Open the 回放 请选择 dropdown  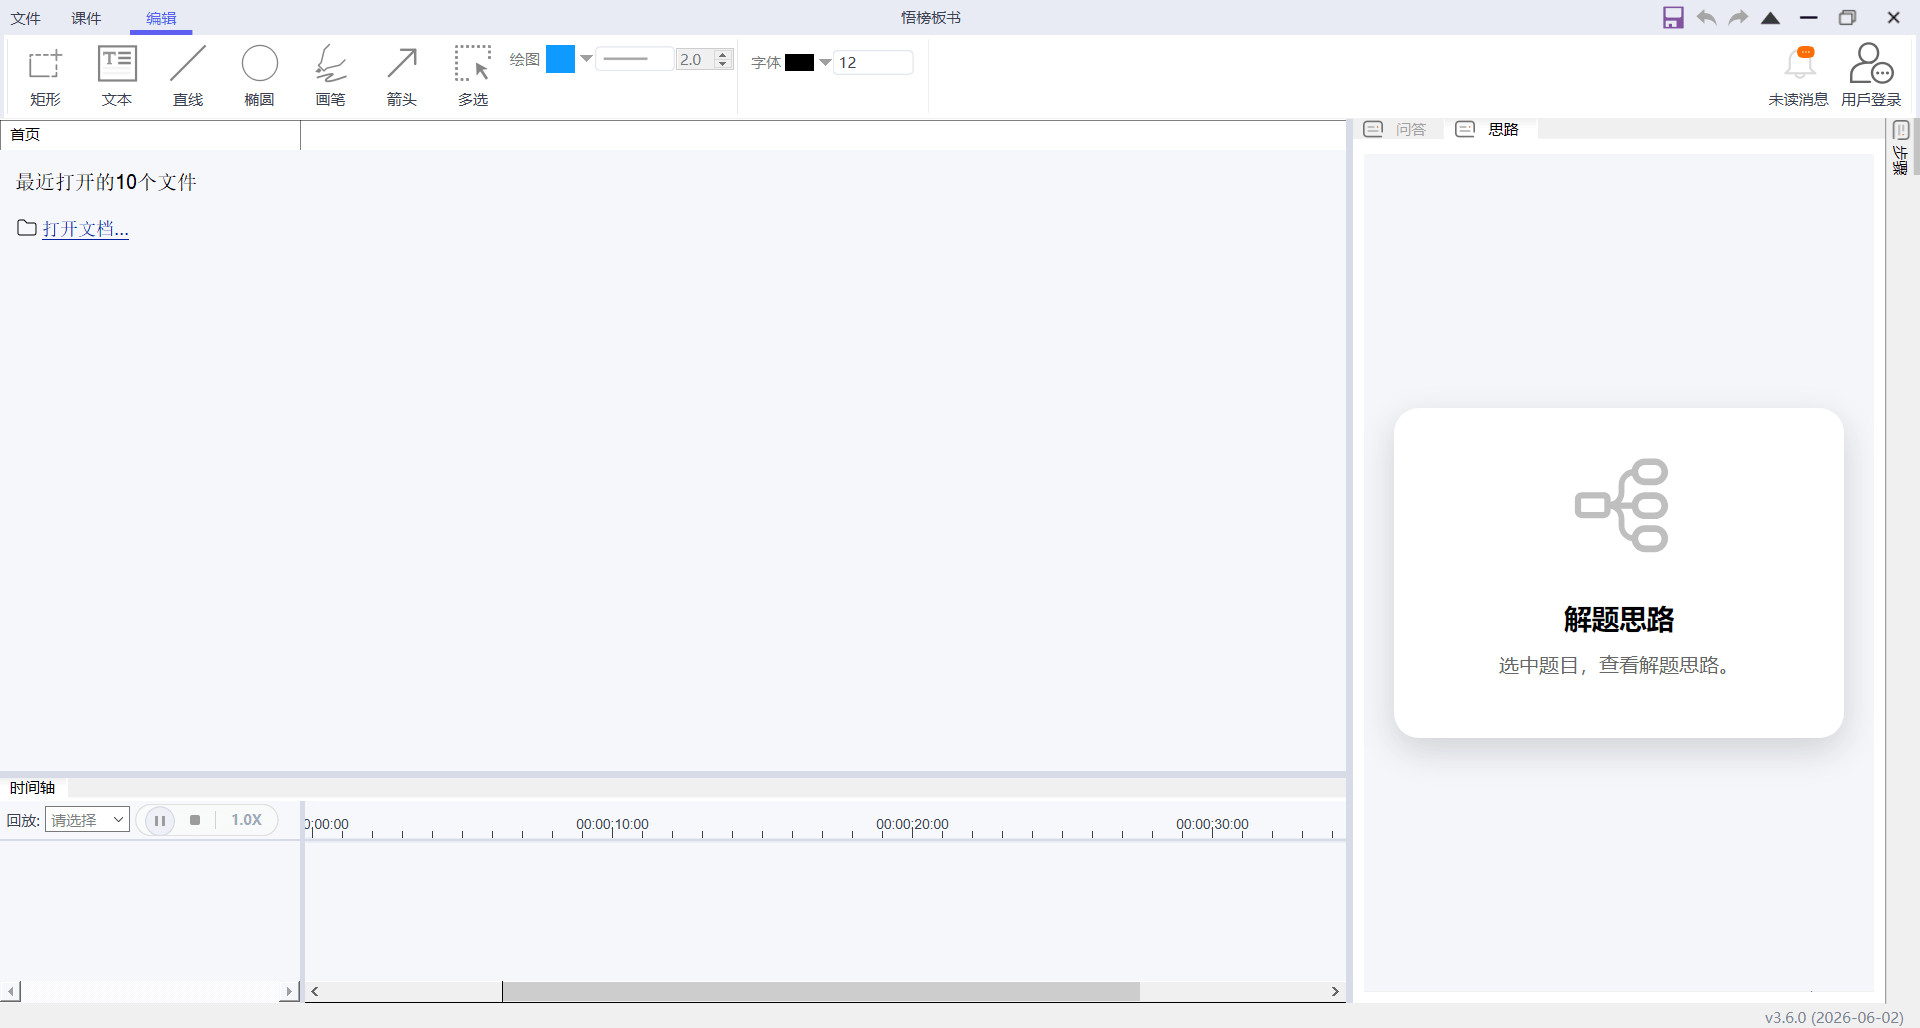(87, 820)
